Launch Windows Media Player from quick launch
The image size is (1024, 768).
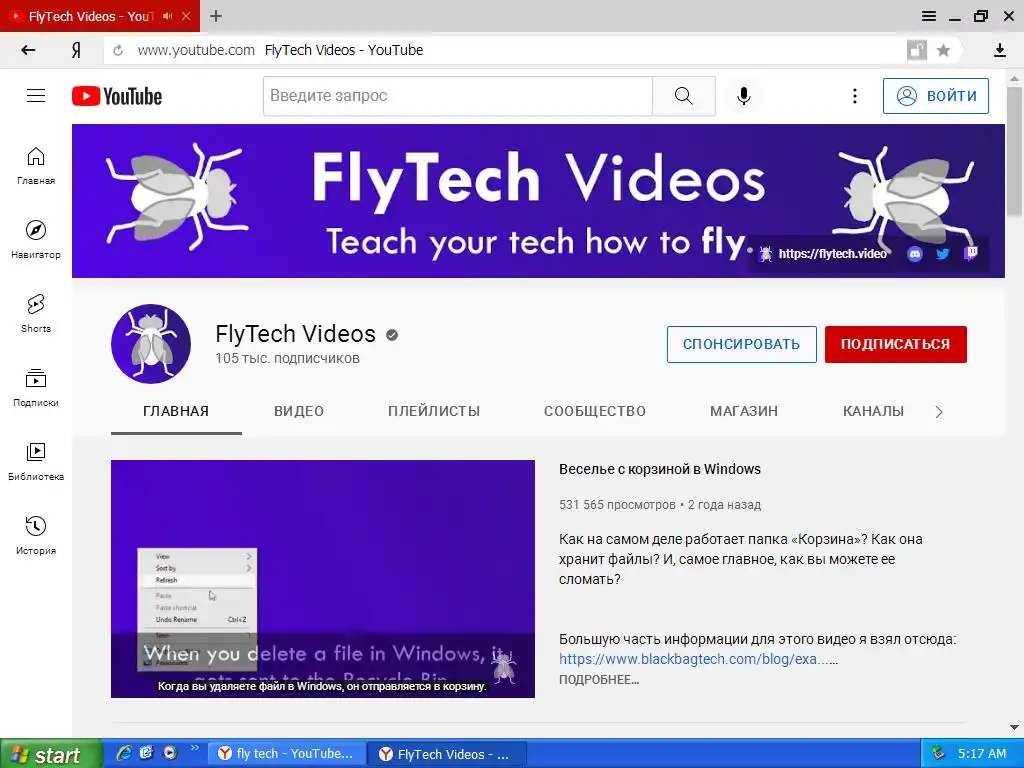[x=170, y=753]
